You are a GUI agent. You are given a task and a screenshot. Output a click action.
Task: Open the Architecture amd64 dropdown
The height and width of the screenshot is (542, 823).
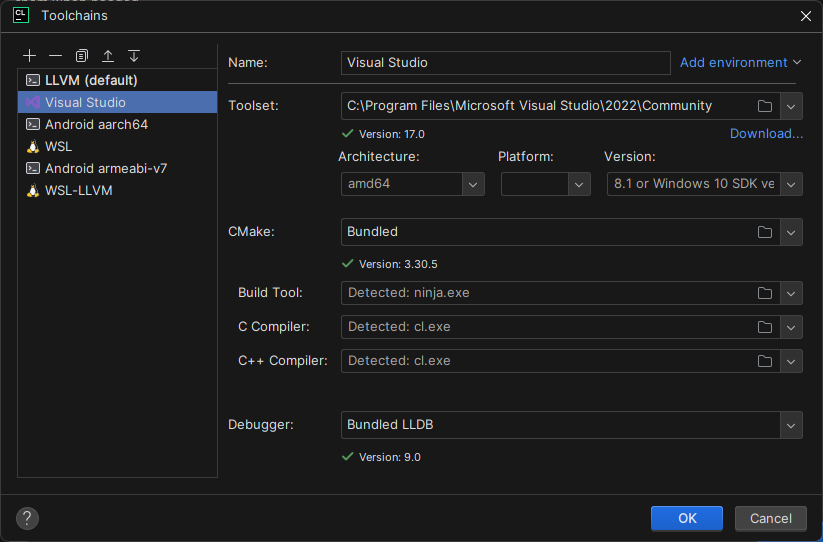(x=413, y=184)
